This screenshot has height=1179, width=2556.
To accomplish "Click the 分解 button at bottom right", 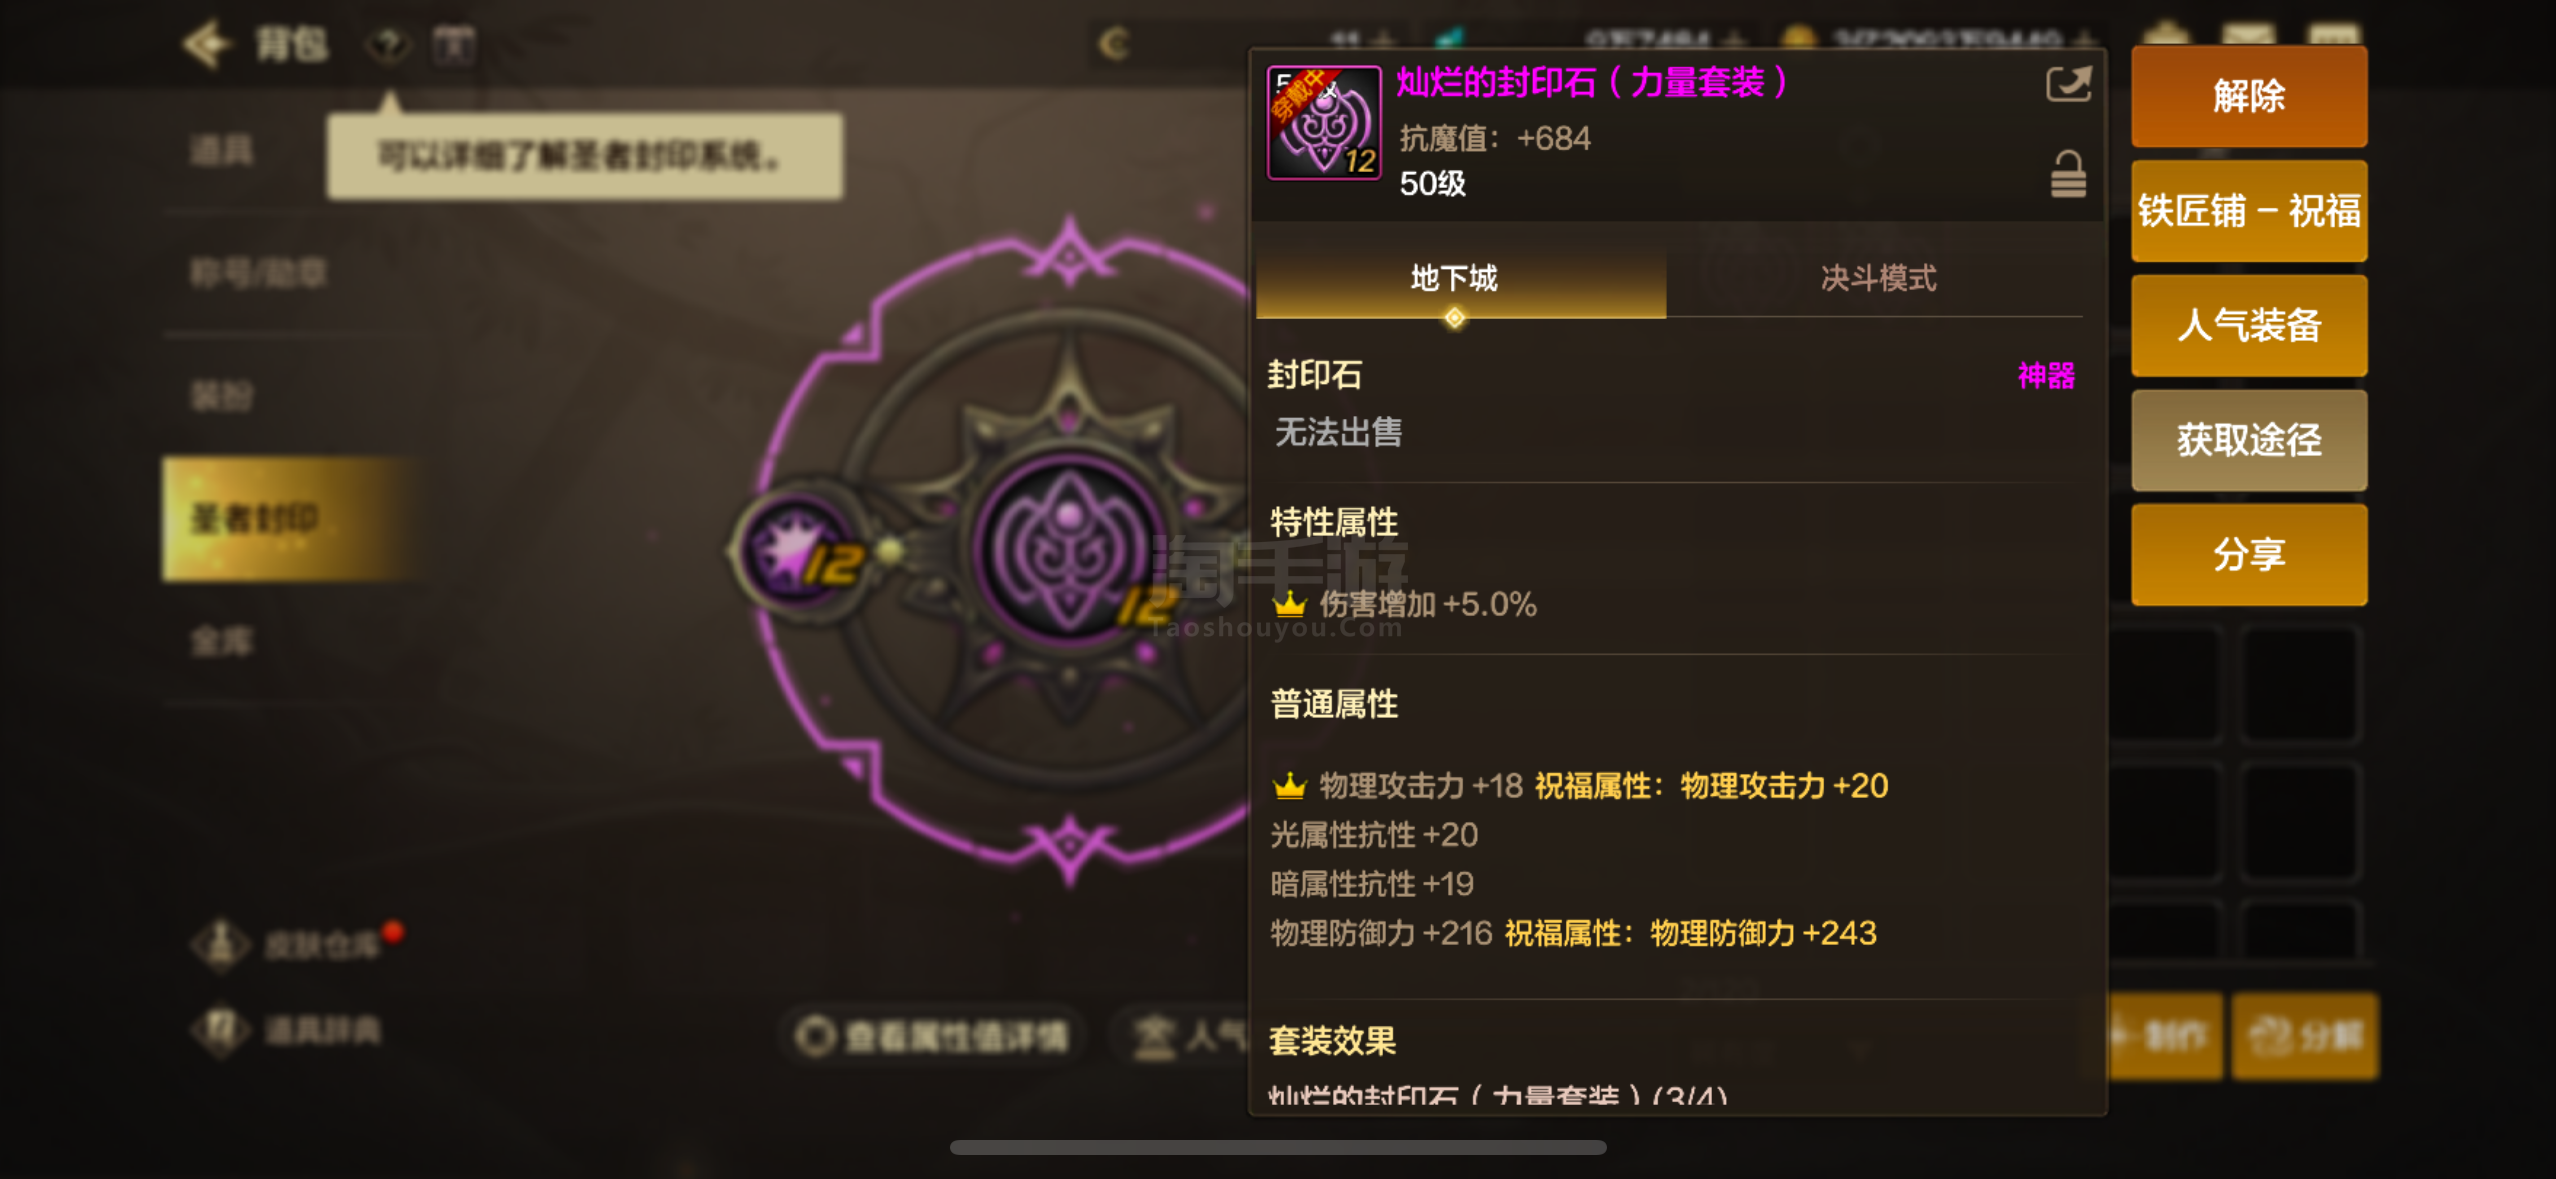I will pyautogui.click(x=2306, y=1036).
